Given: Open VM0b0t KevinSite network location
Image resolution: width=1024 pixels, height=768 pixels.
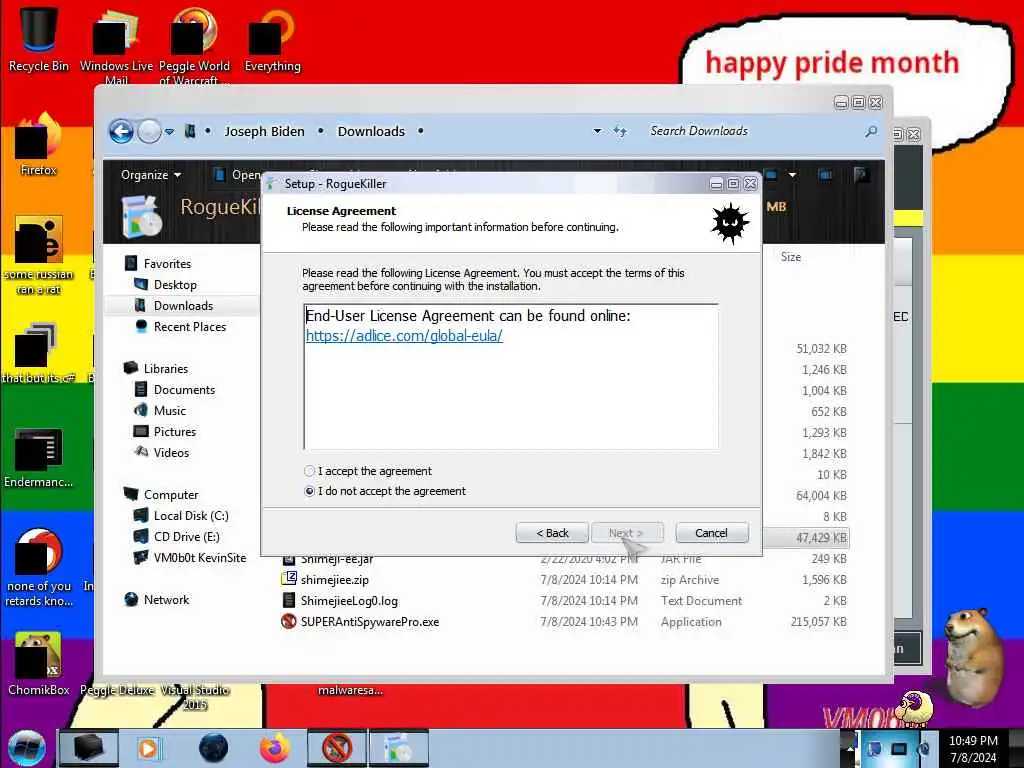Looking at the screenshot, I should pyautogui.click(x=200, y=558).
